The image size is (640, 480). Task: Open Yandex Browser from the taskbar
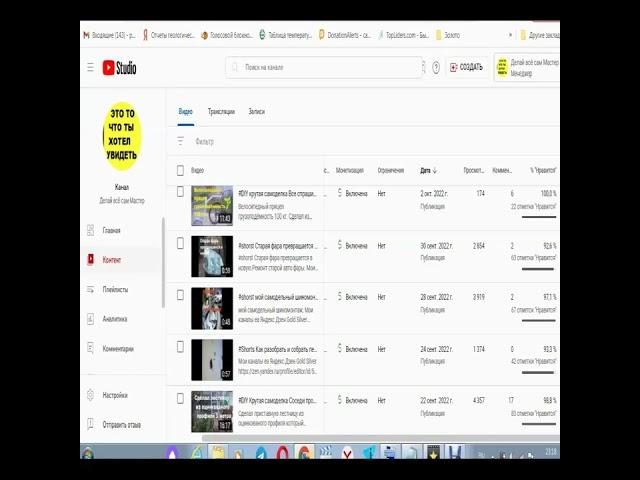click(x=347, y=453)
